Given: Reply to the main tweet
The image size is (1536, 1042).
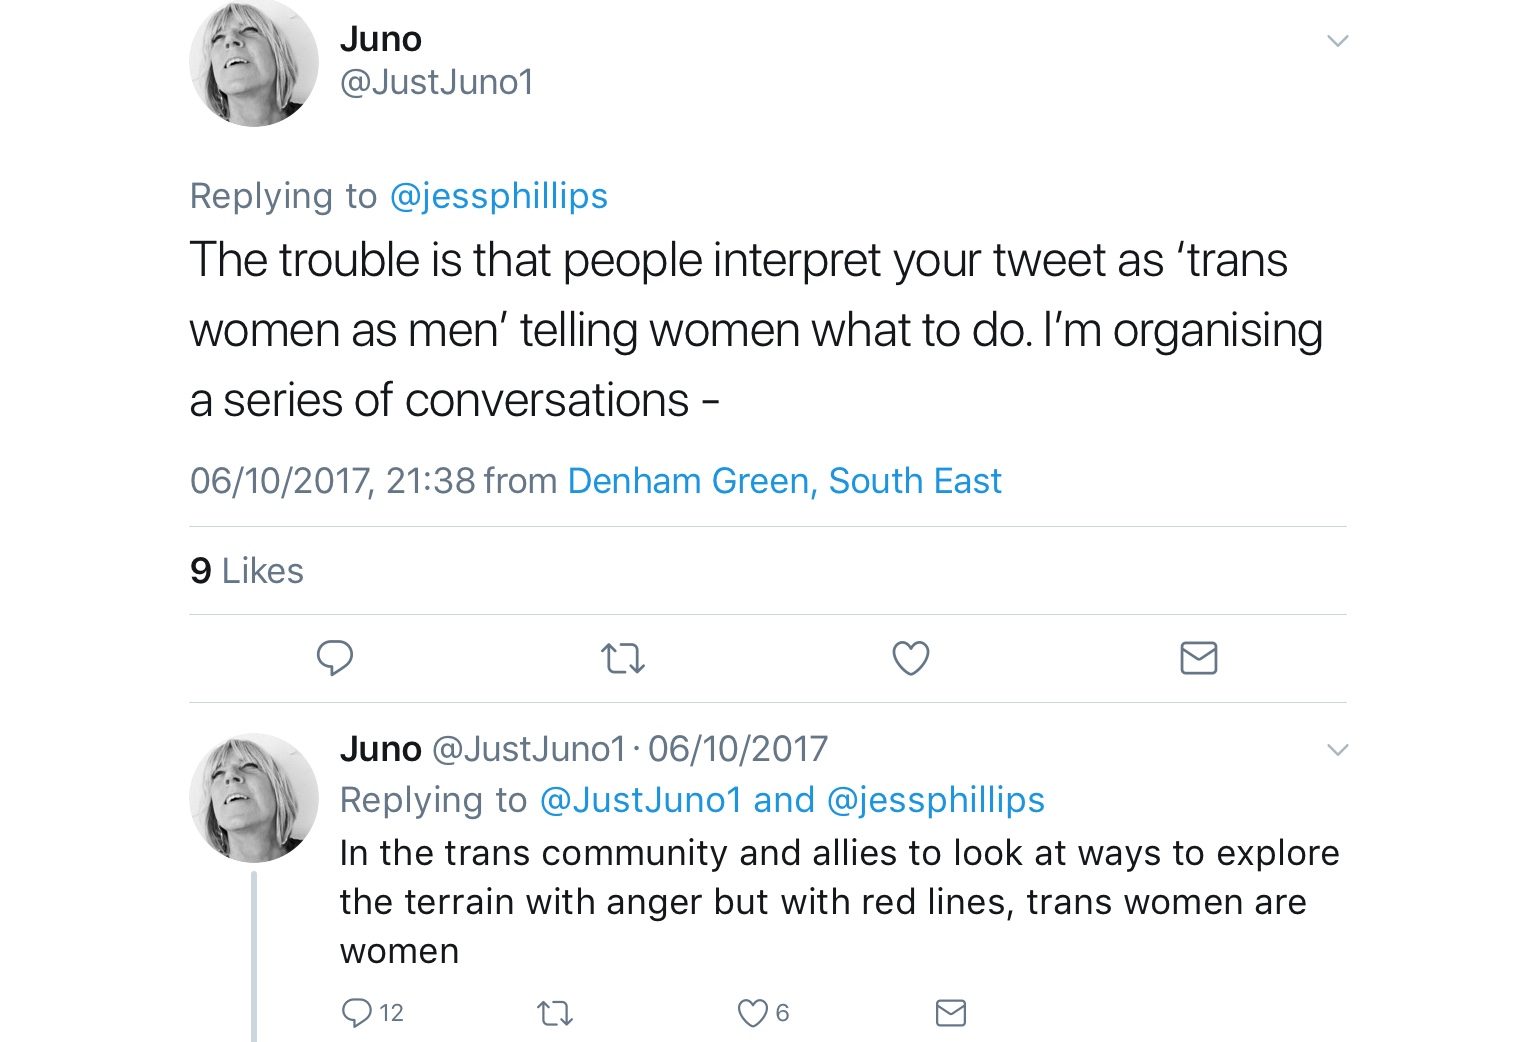Looking at the screenshot, I should [x=335, y=658].
